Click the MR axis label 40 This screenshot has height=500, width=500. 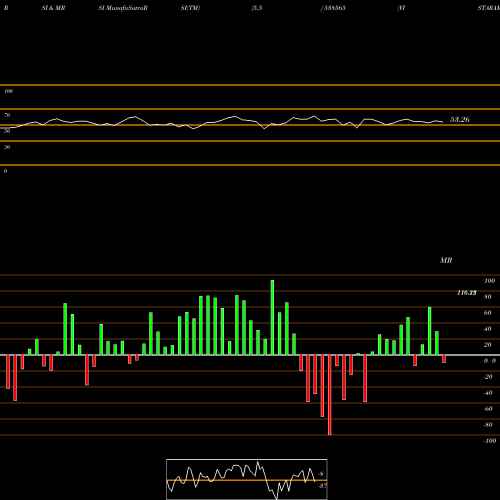click(x=487, y=329)
